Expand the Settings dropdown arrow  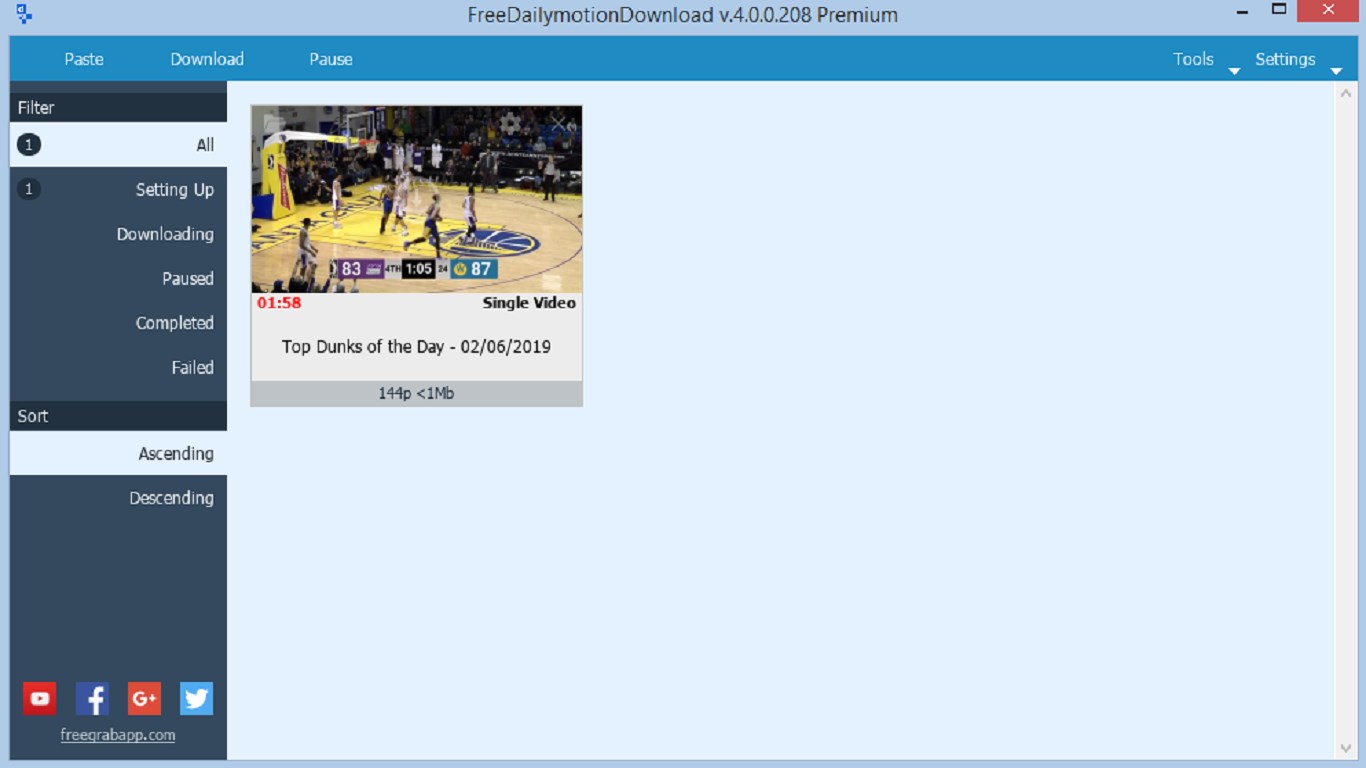[1336, 71]
